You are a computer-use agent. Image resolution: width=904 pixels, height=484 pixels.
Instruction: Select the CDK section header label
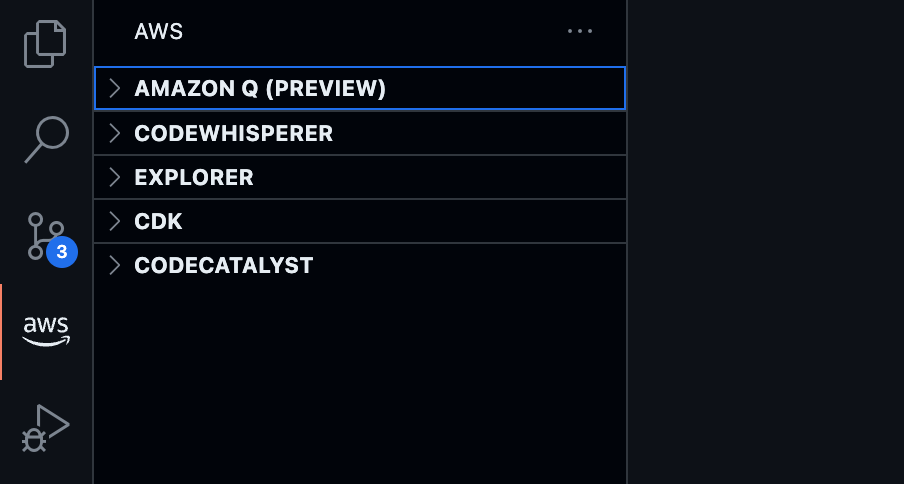click(158, 222)
